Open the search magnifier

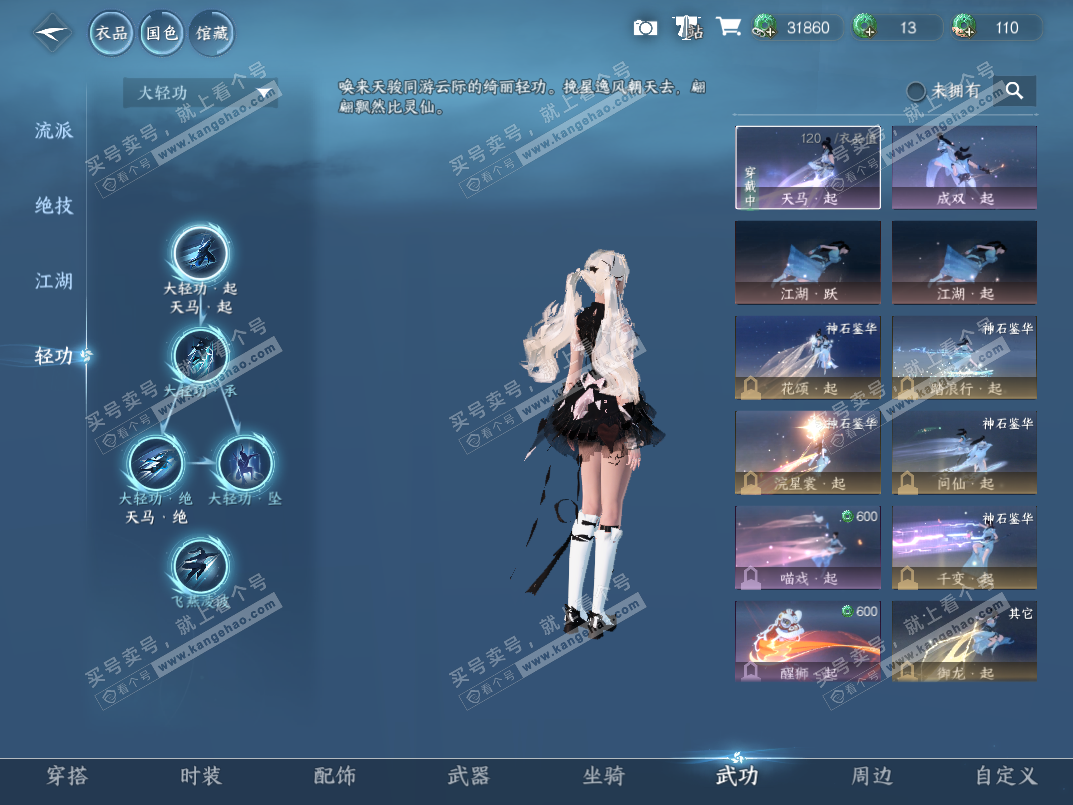pos(1014,90)
